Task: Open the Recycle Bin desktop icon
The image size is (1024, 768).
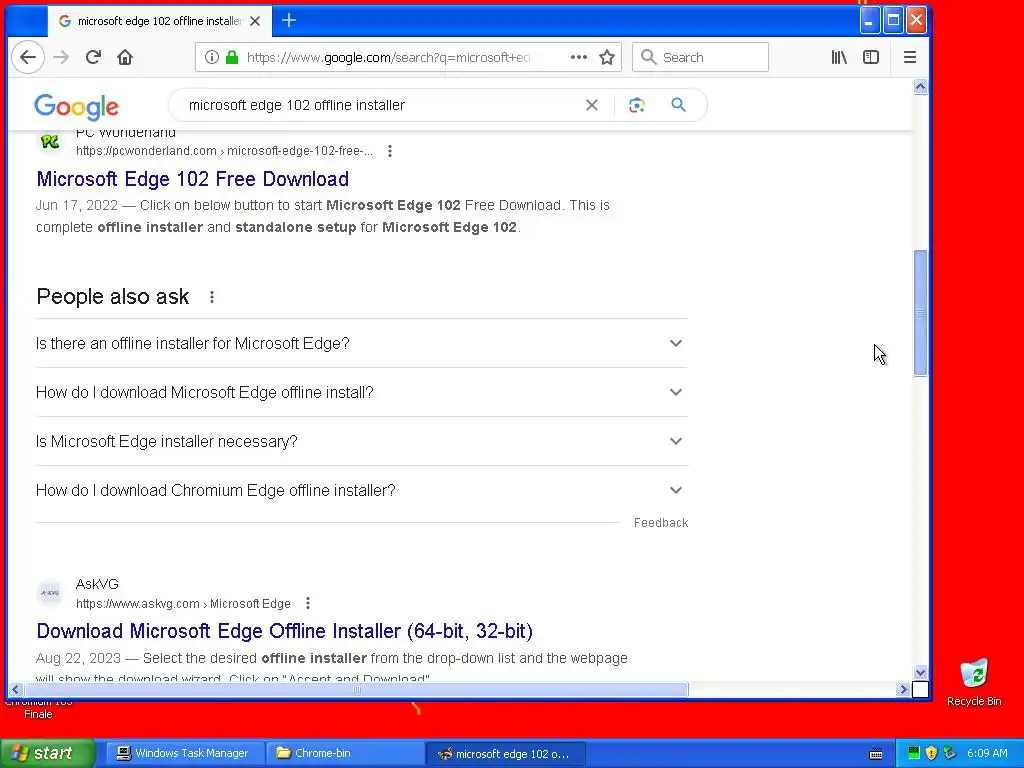Action: (x=974, y=682)
